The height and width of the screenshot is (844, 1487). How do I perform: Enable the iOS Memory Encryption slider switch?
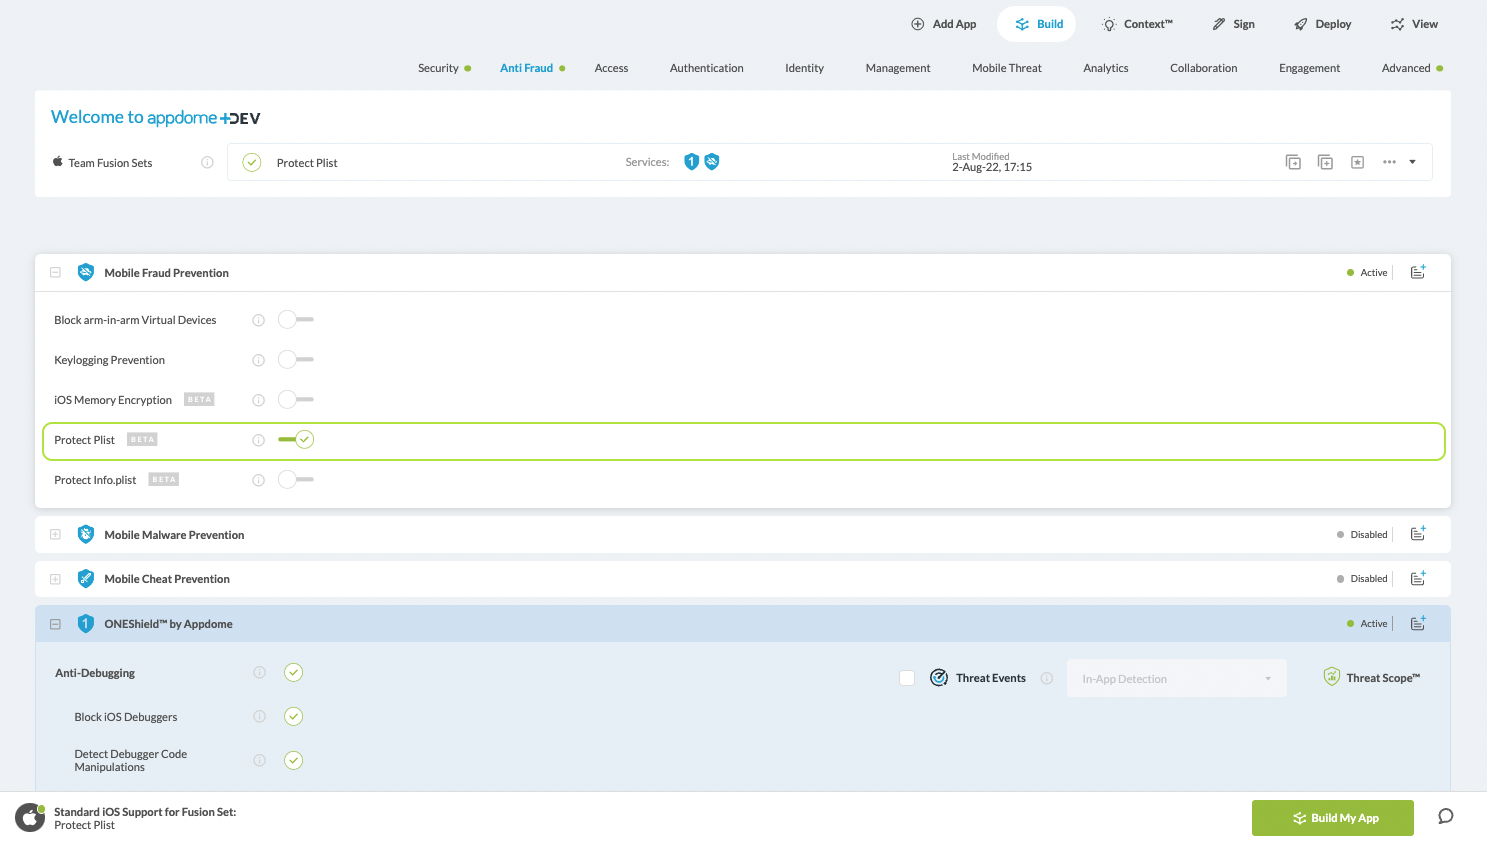295,400
